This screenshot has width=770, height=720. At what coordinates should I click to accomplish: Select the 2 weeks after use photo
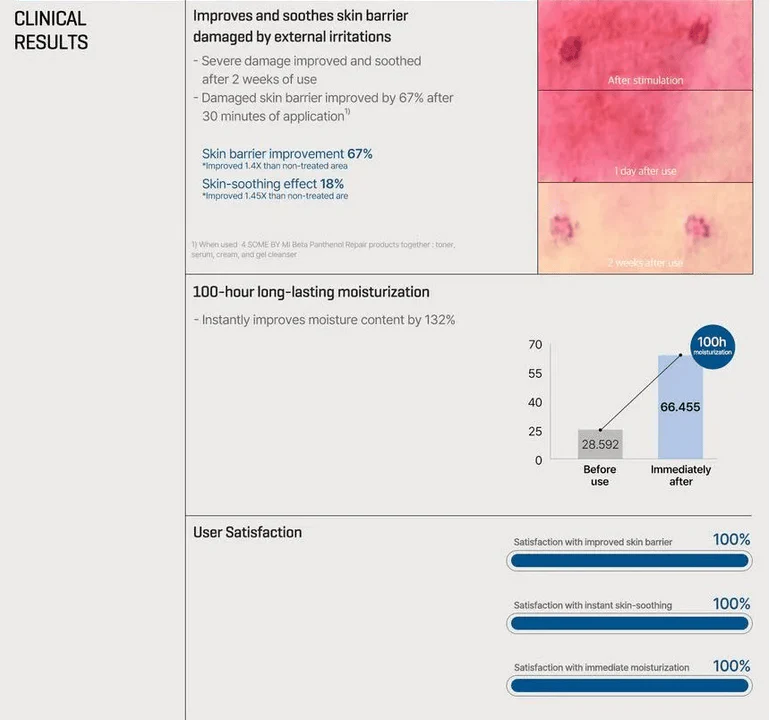[x=645, y=228]
